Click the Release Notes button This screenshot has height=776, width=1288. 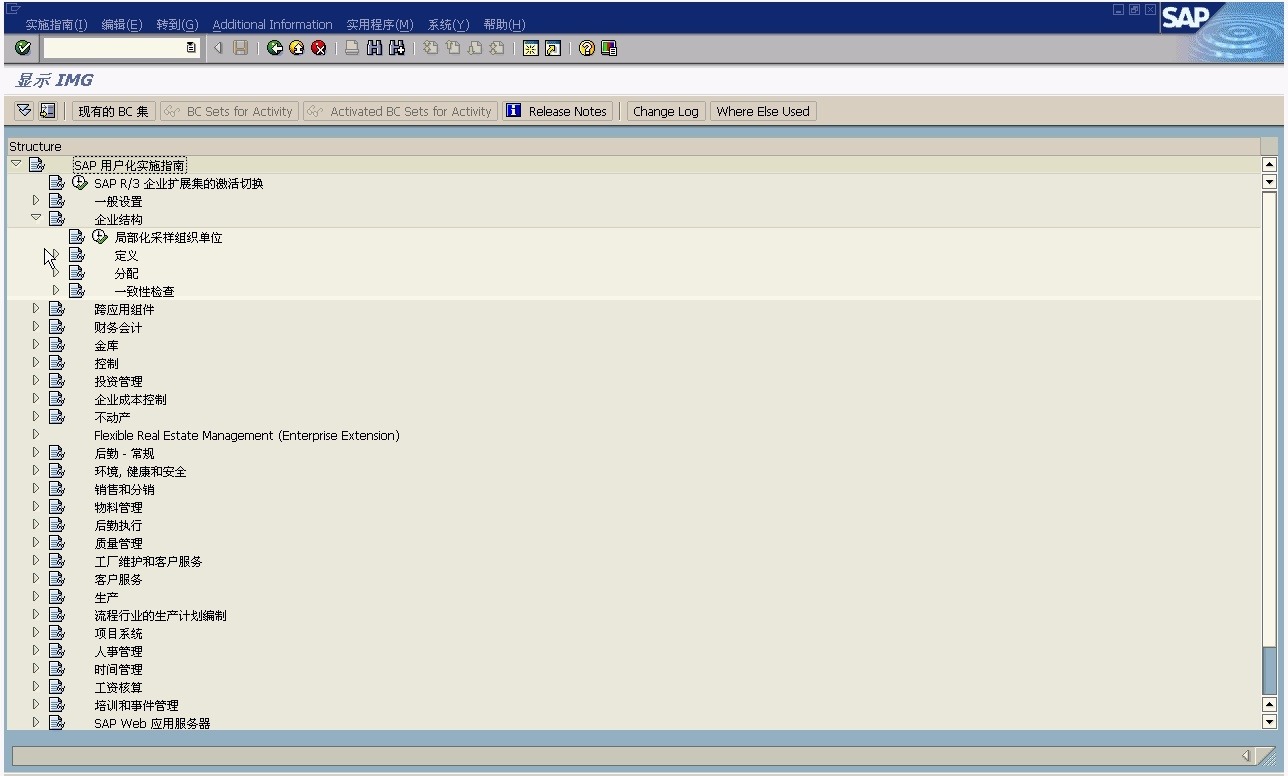click(x=557, y=111)
